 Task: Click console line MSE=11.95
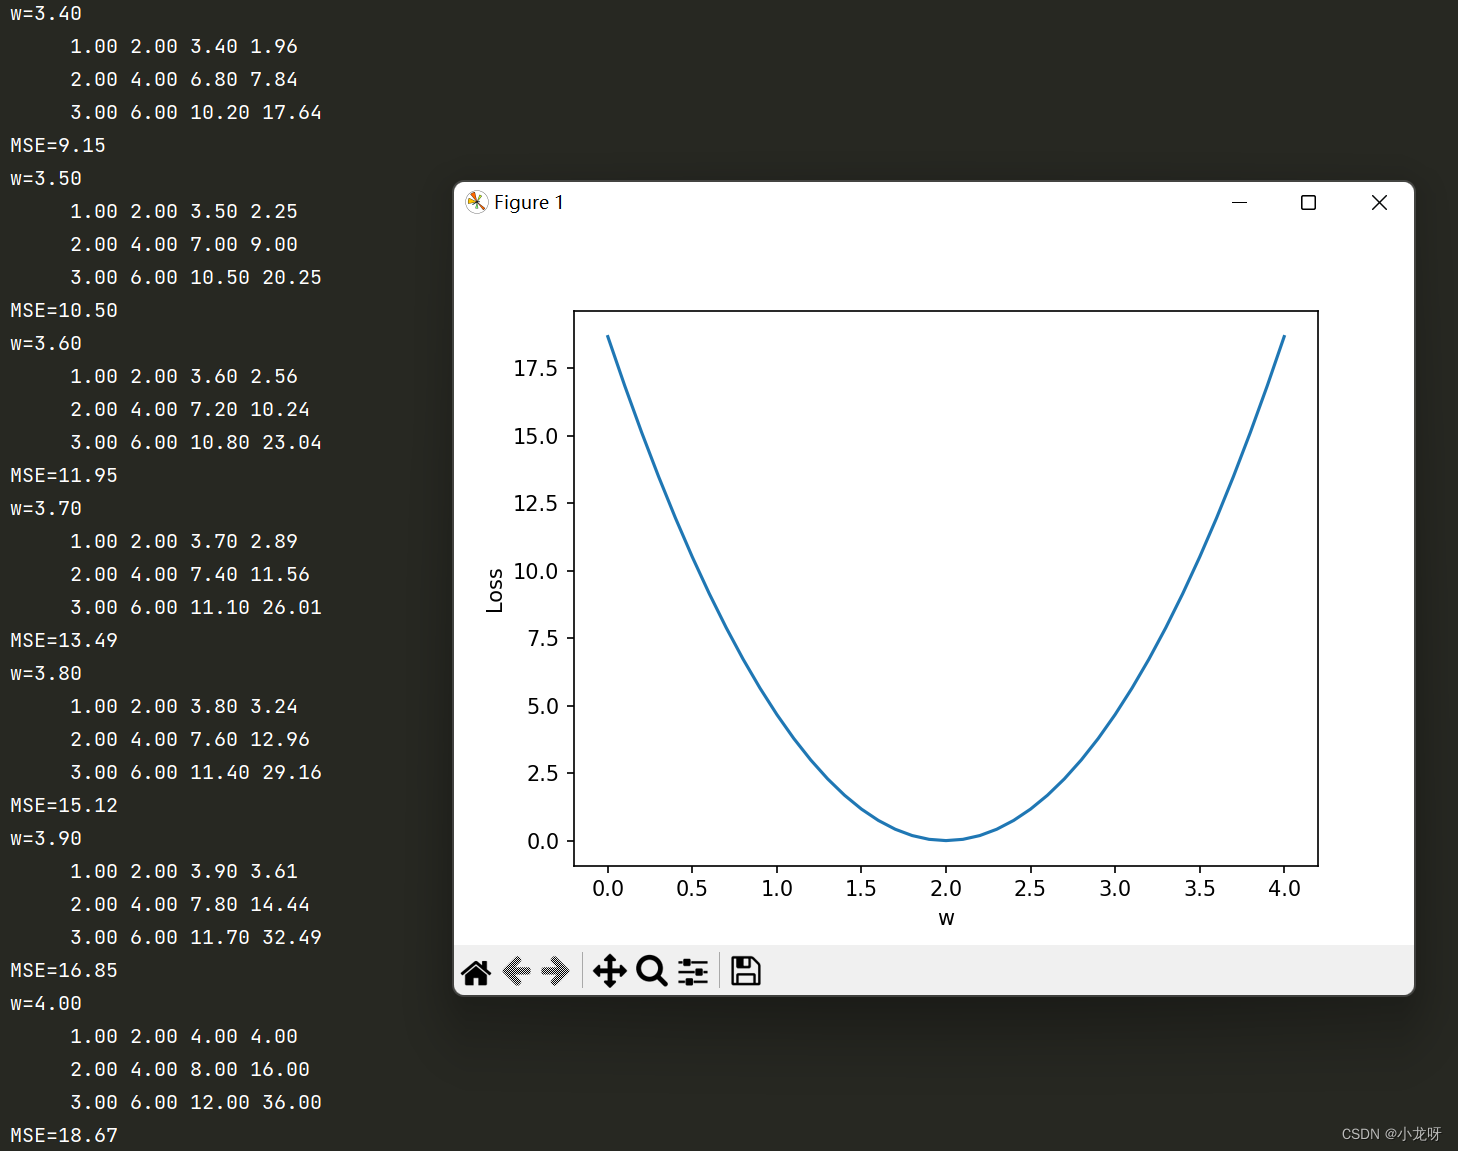coord(64,476)
